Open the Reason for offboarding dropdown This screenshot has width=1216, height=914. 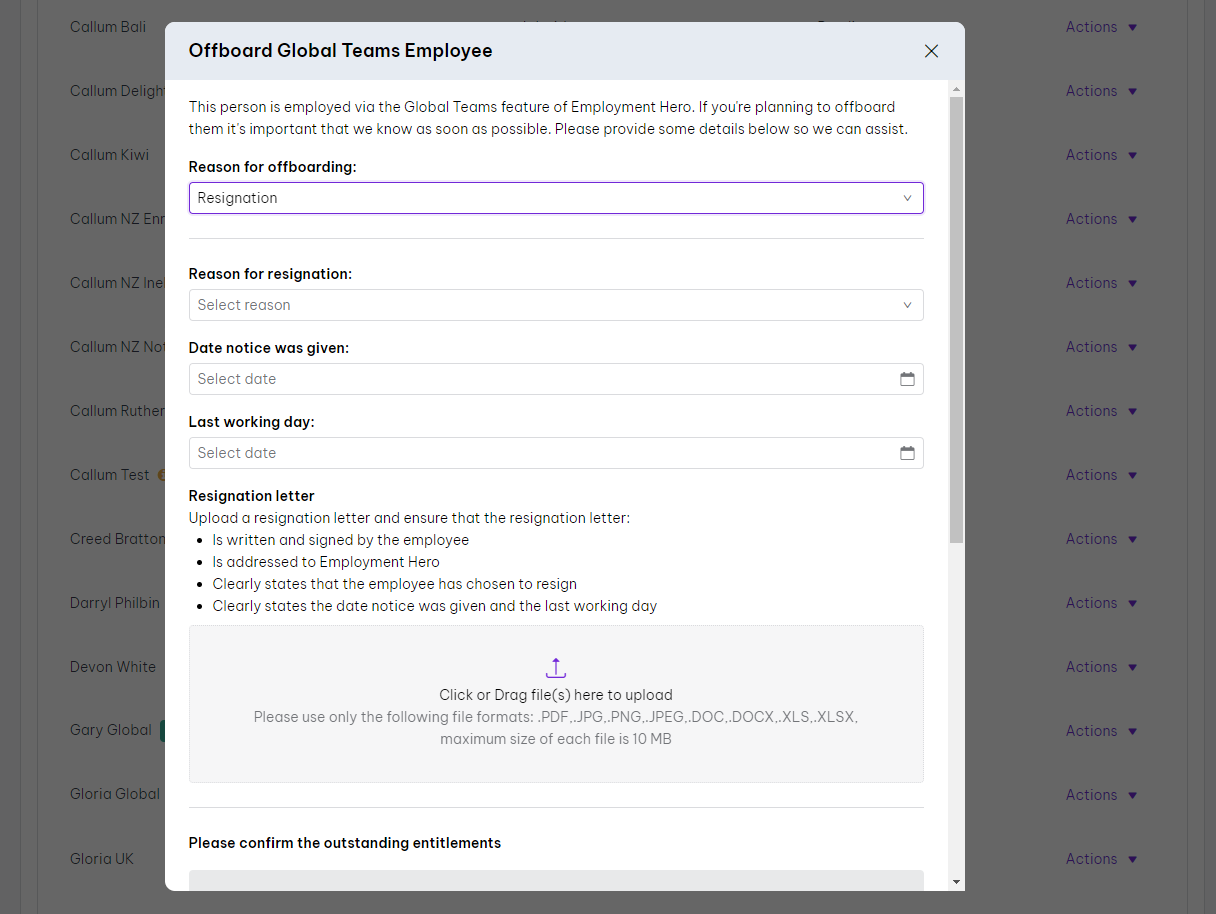click(x=555, y=198)
